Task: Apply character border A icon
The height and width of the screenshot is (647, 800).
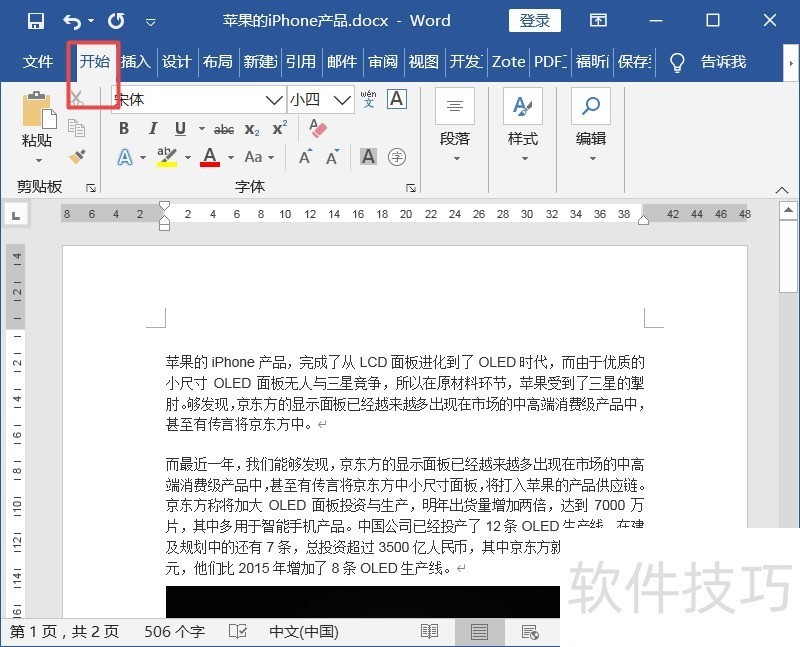Action: (x=397, y=99)
